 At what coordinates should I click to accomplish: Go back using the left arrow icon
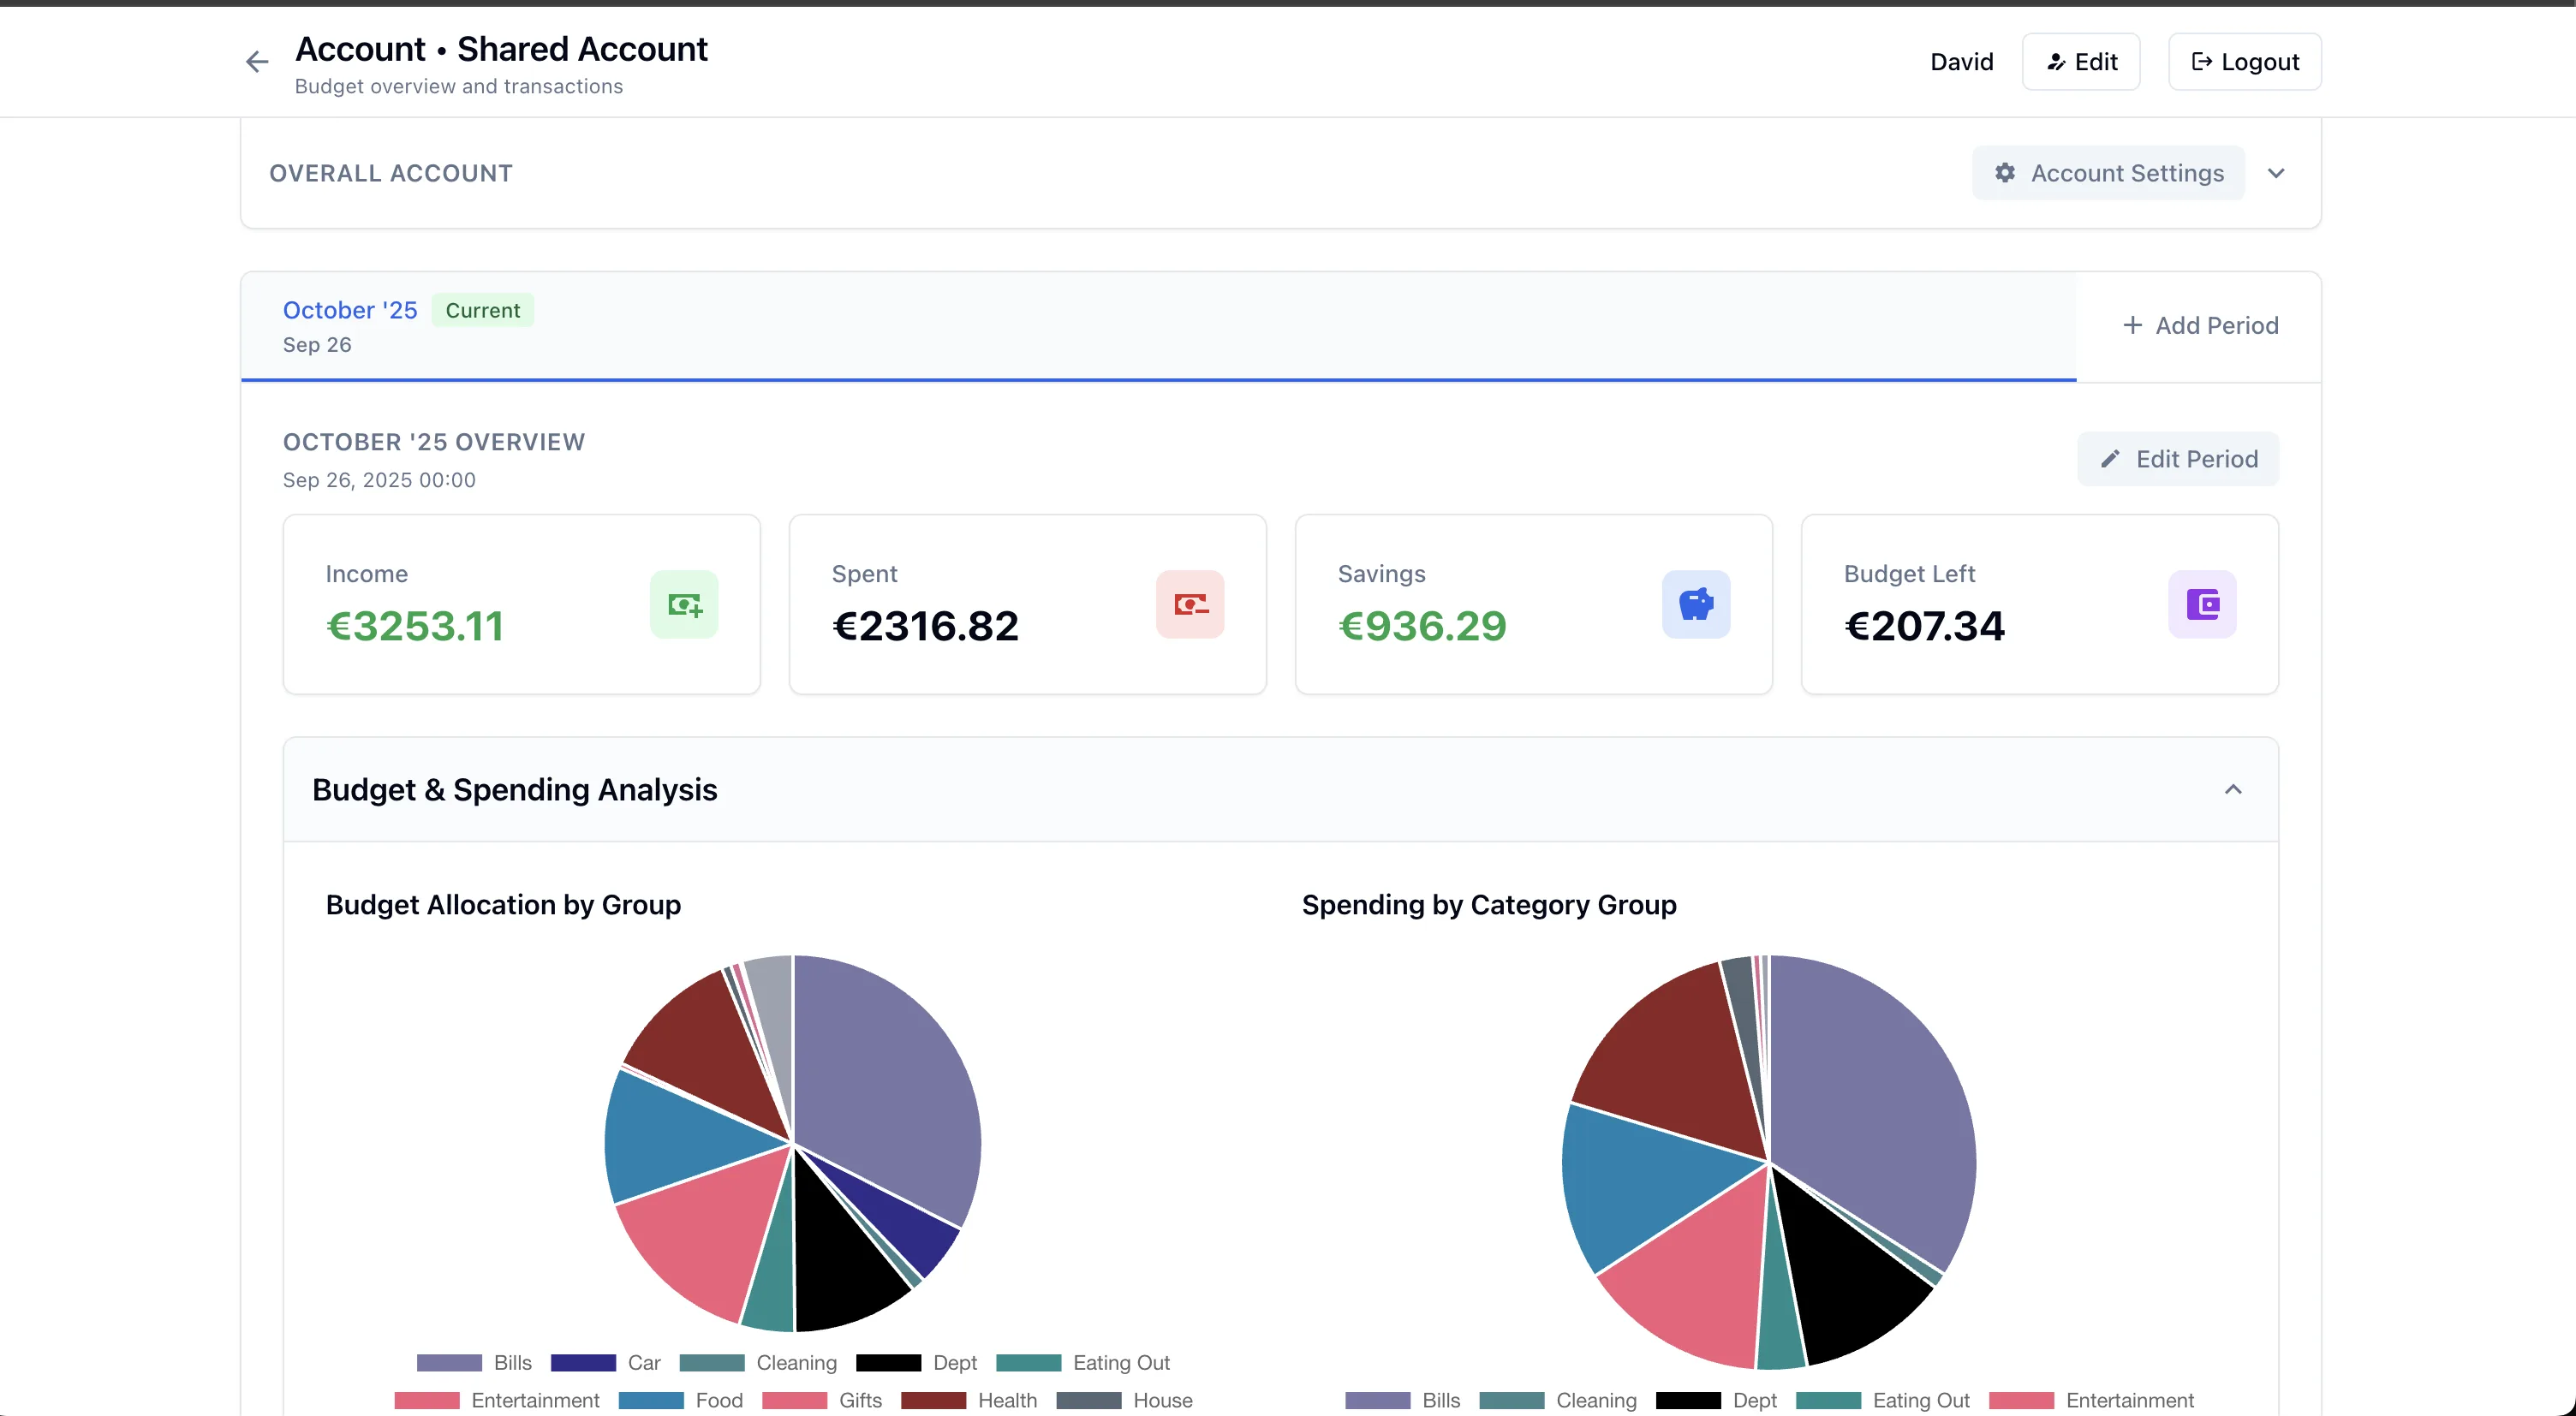pos(257,62)
